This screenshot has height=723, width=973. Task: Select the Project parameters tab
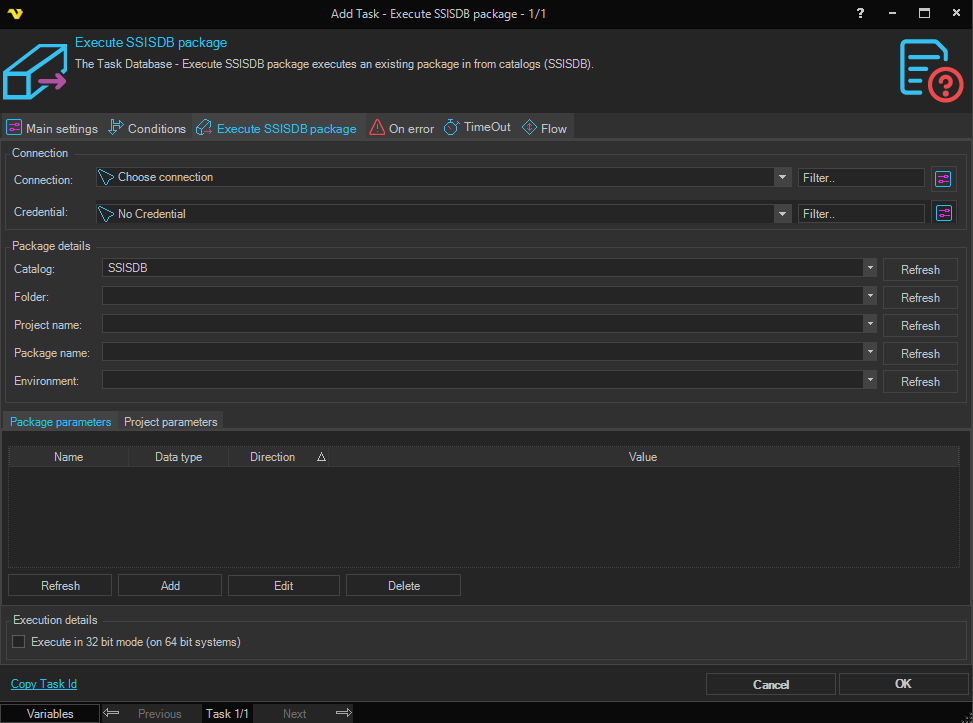tap(170, 422)
